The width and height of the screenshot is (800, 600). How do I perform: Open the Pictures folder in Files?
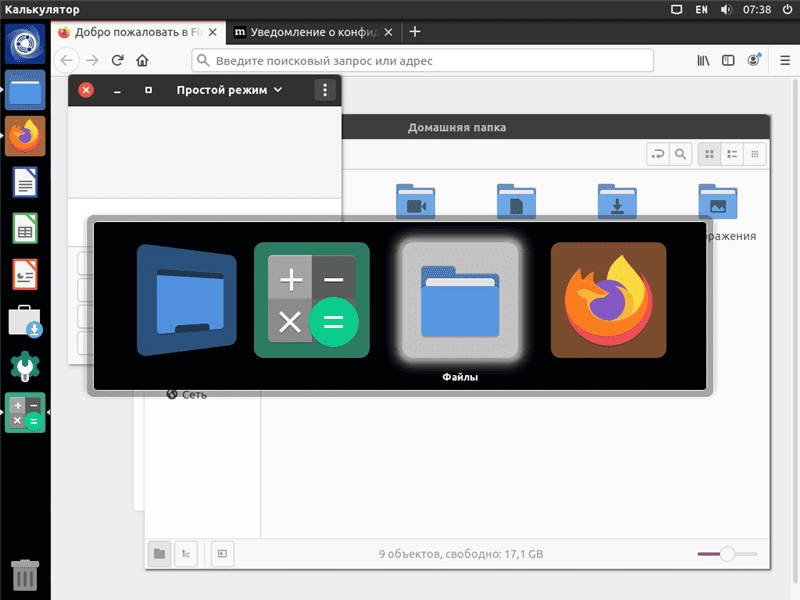click(718, 202)
